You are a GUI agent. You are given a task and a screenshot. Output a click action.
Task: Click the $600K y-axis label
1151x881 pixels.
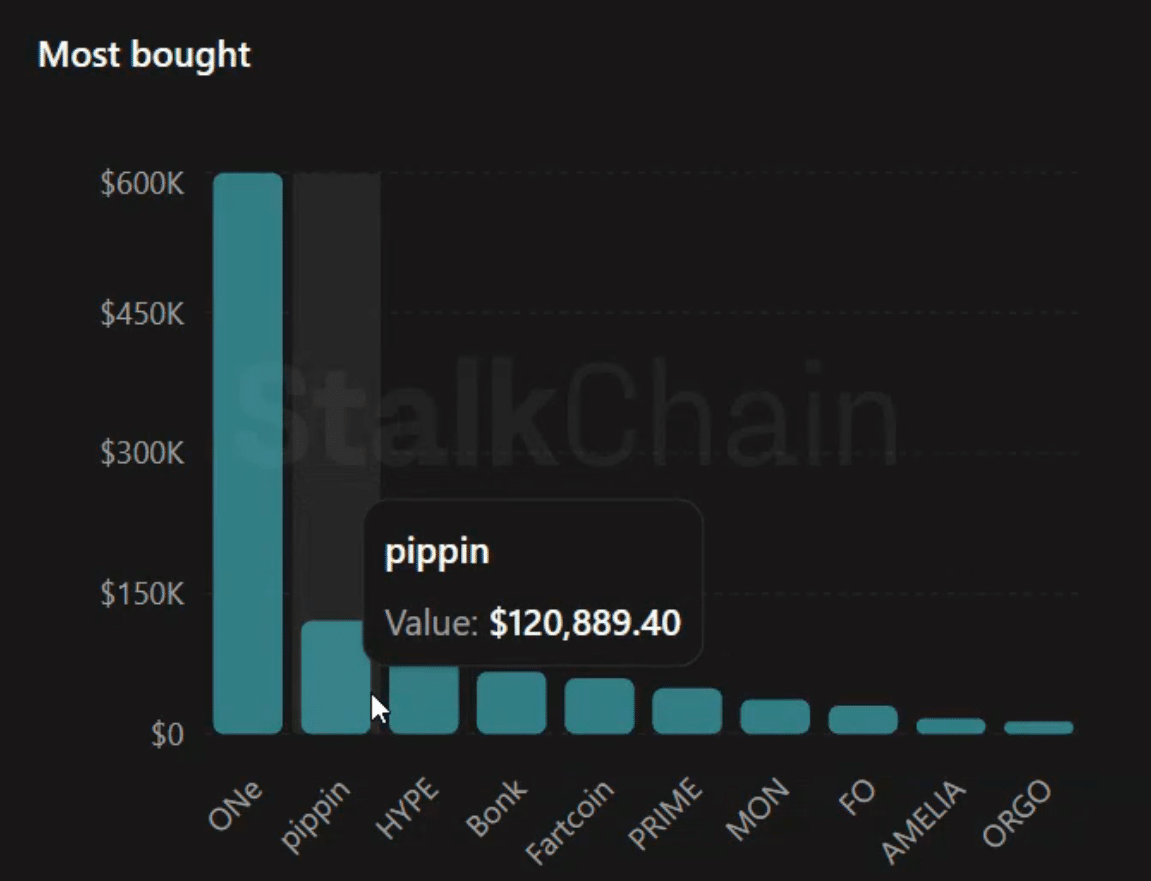pyautogui.click(x=142, y=184)
